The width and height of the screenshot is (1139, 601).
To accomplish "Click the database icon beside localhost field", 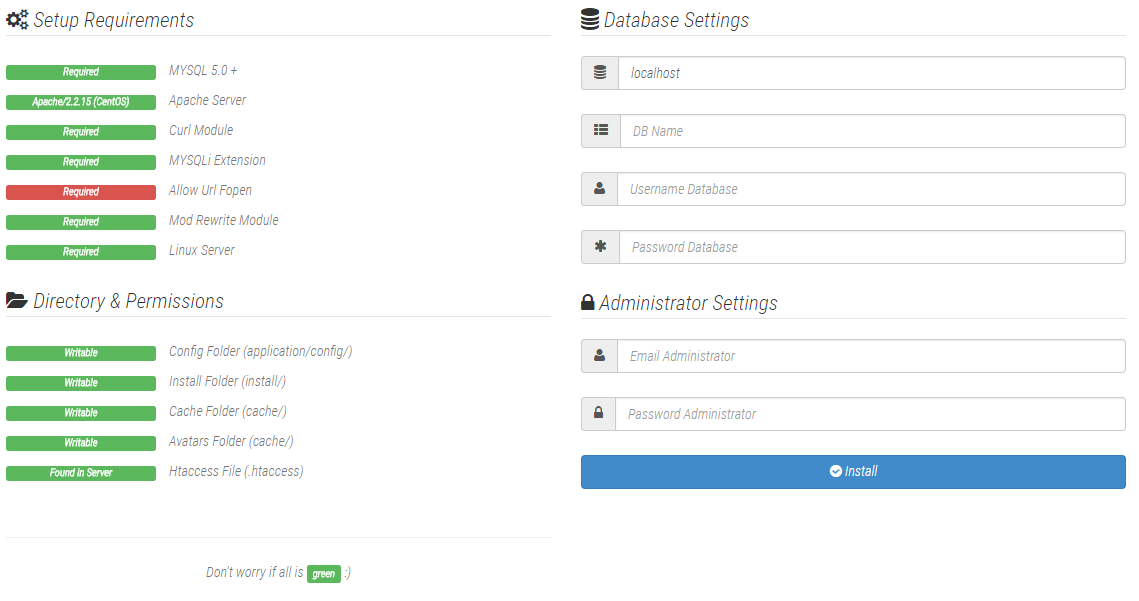I will coord(600,73).
